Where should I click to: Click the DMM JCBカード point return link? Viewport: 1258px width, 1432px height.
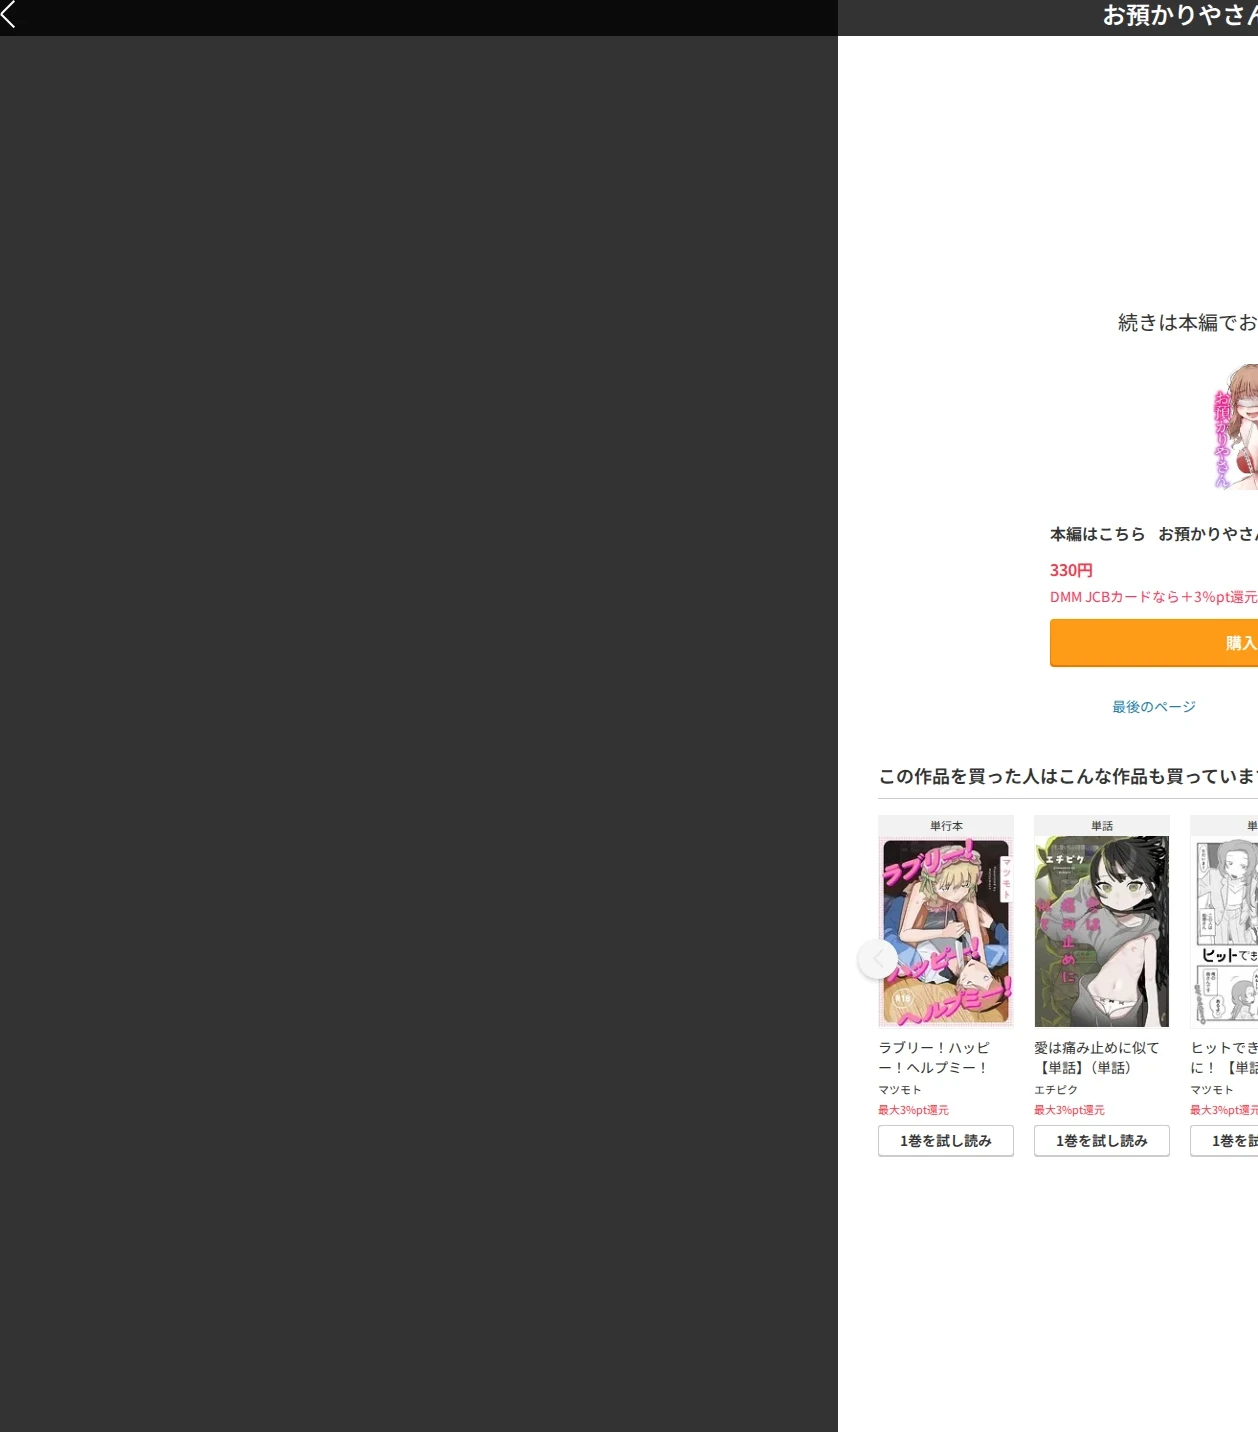point(1154,597)
